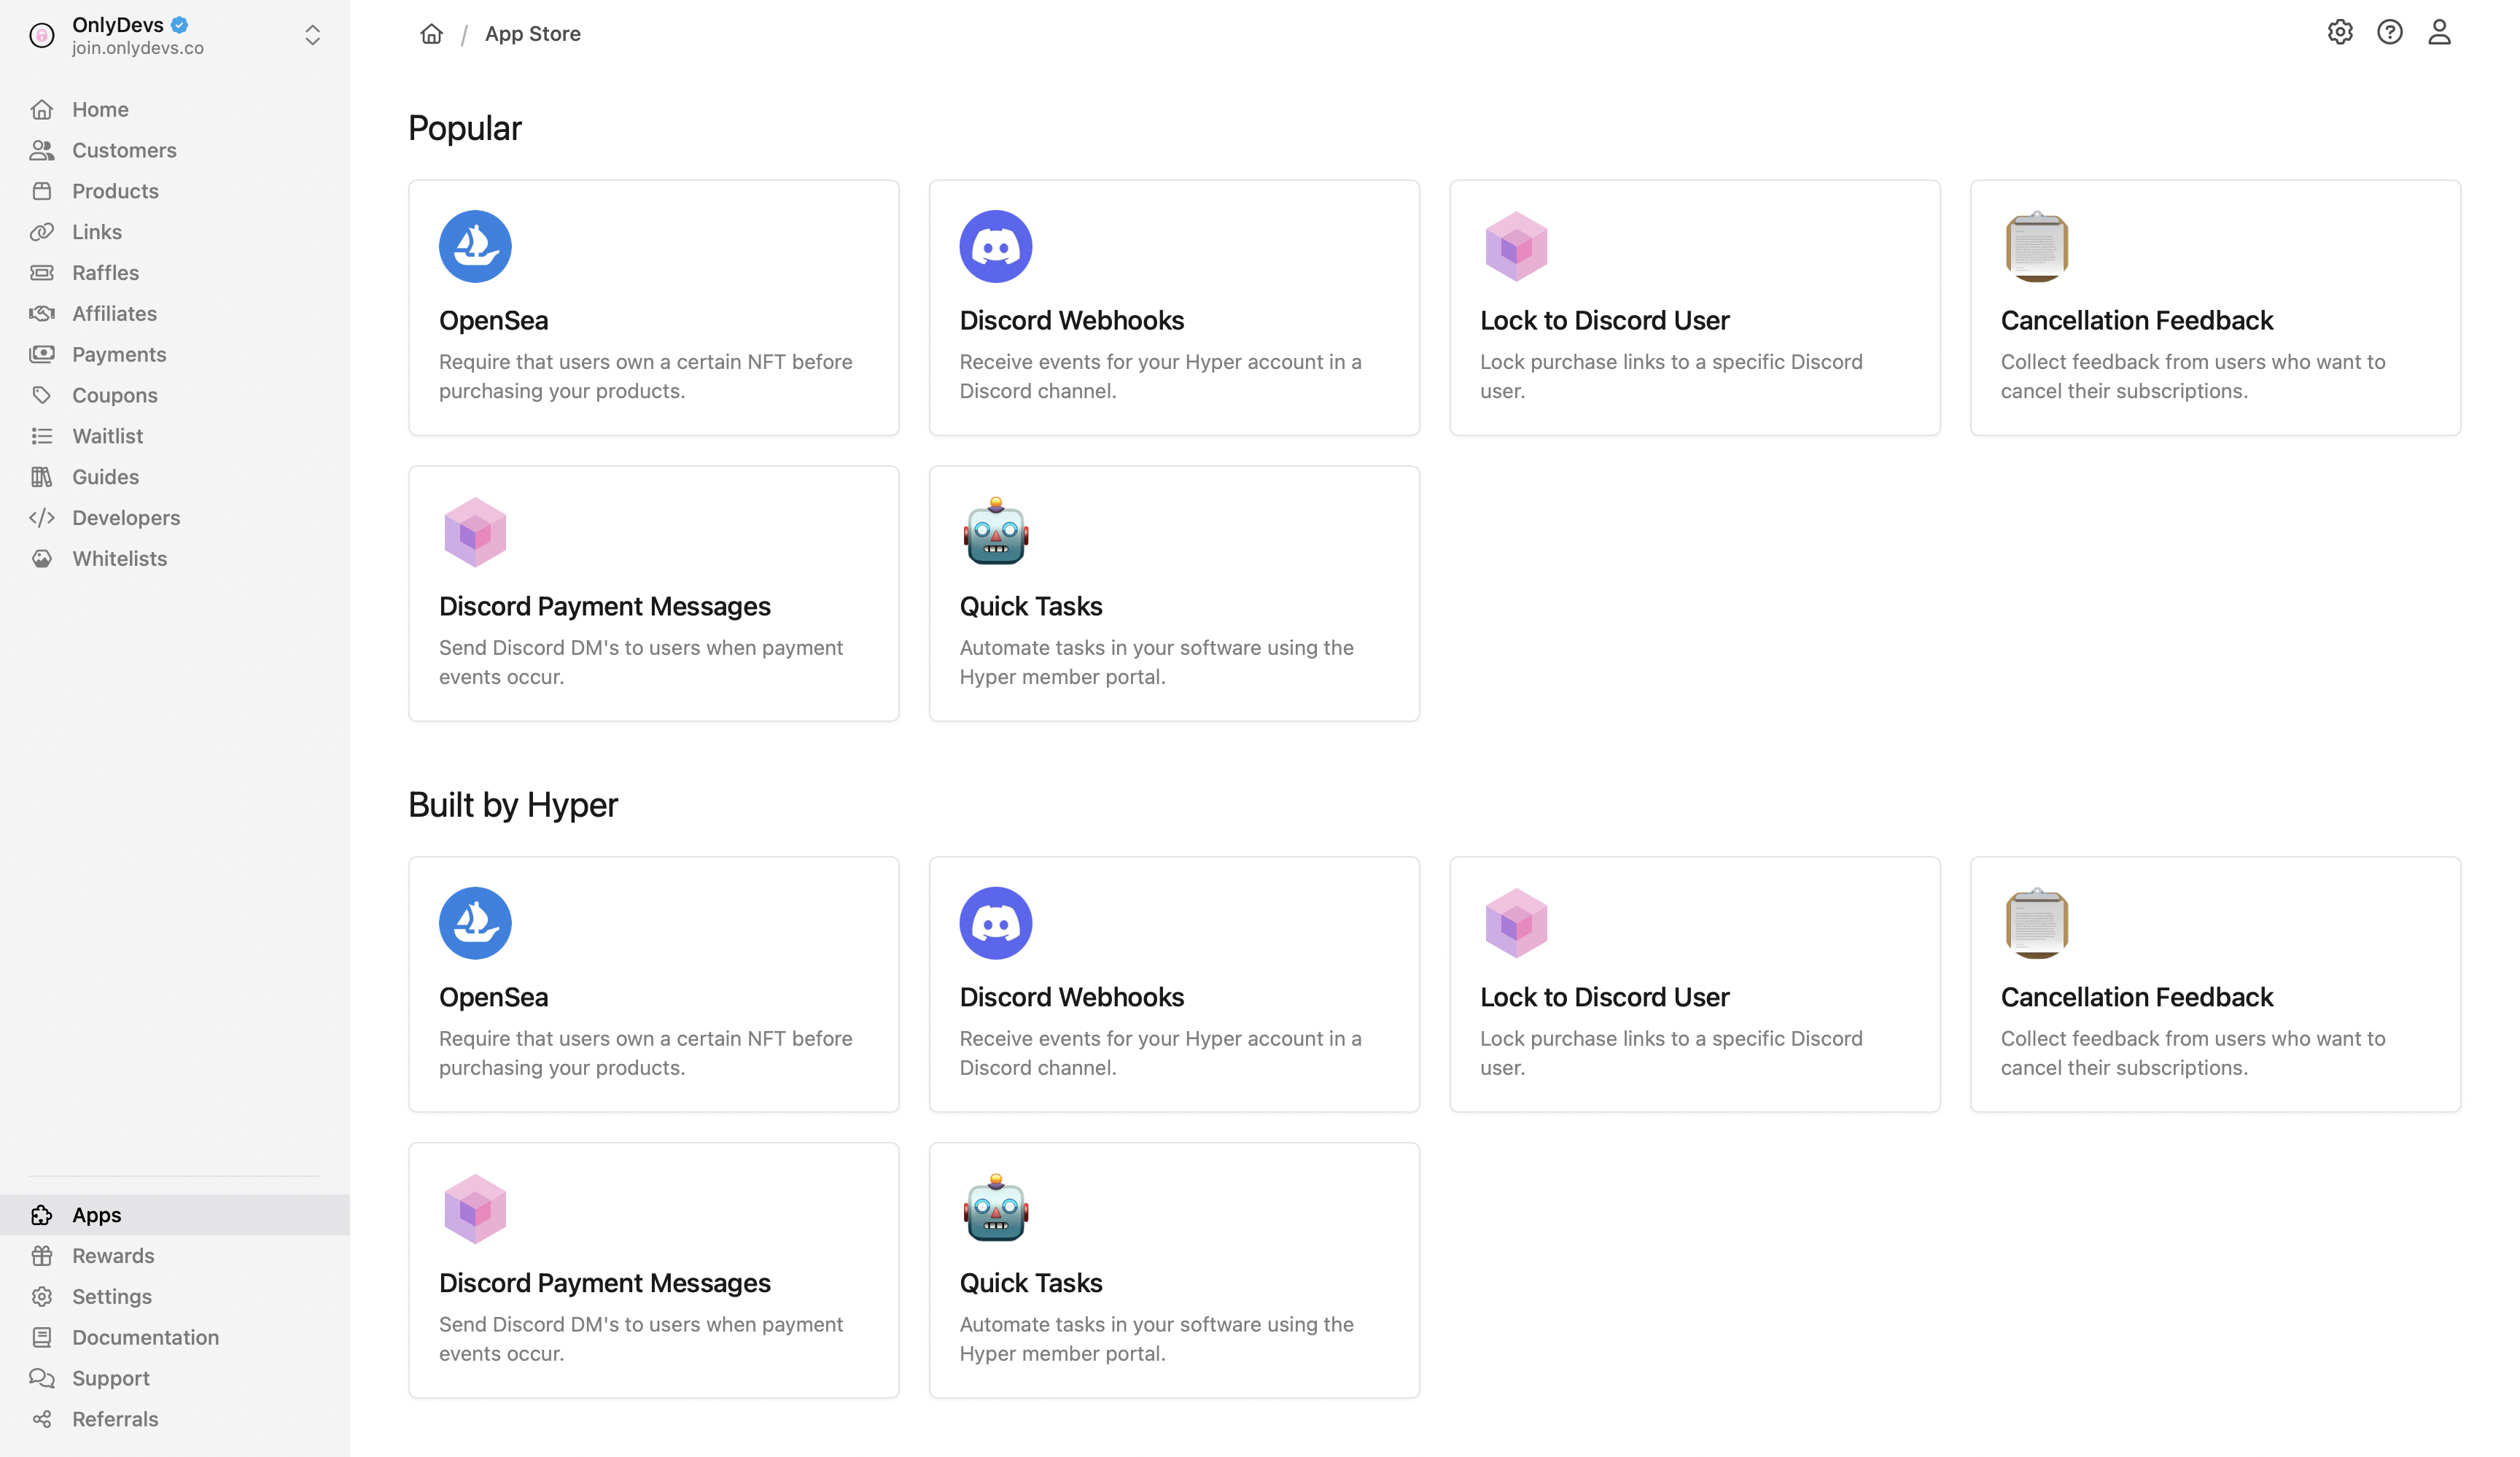Image resolution: width=2520 pixels, height=1457 pixels.
Task: Click the OpenSea ship icon under Popular
Action: pos(475,246)
